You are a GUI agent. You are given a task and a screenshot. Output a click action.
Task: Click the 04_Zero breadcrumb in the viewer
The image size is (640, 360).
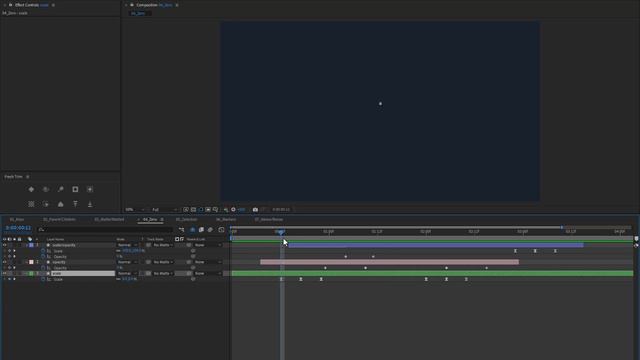point(138,13)
